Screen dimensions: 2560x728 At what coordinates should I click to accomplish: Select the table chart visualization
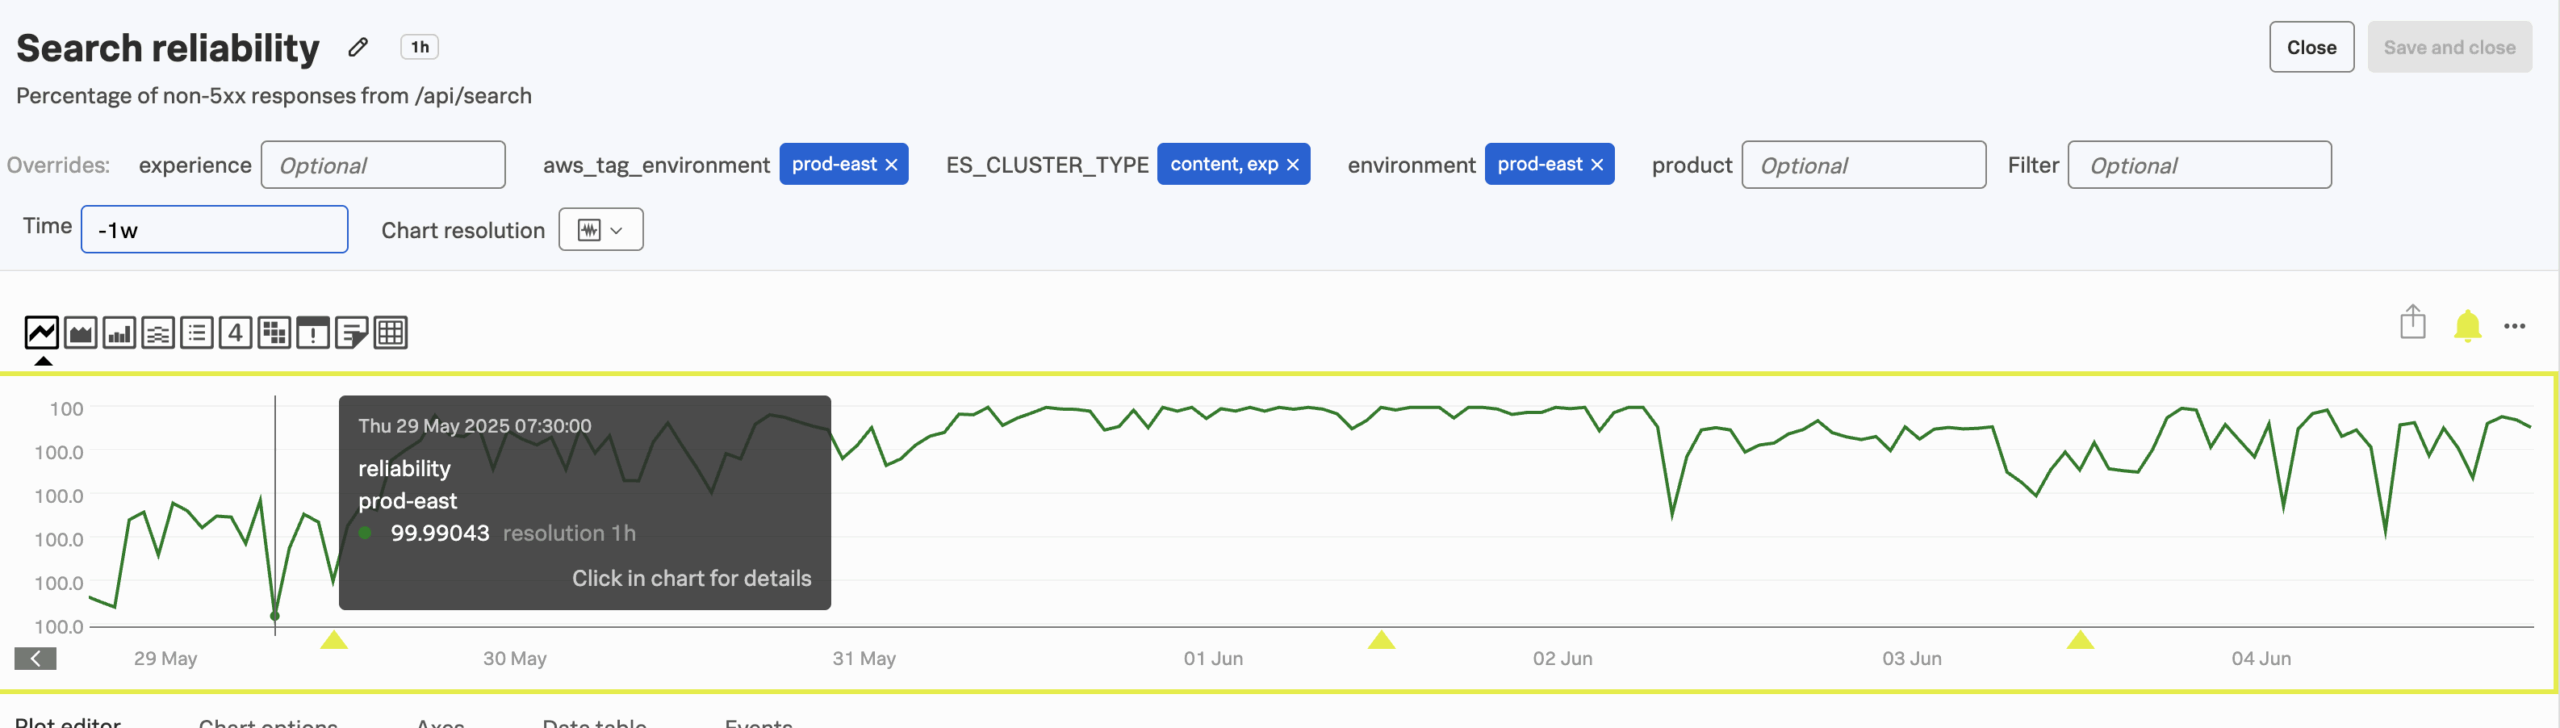pos(391,332)
